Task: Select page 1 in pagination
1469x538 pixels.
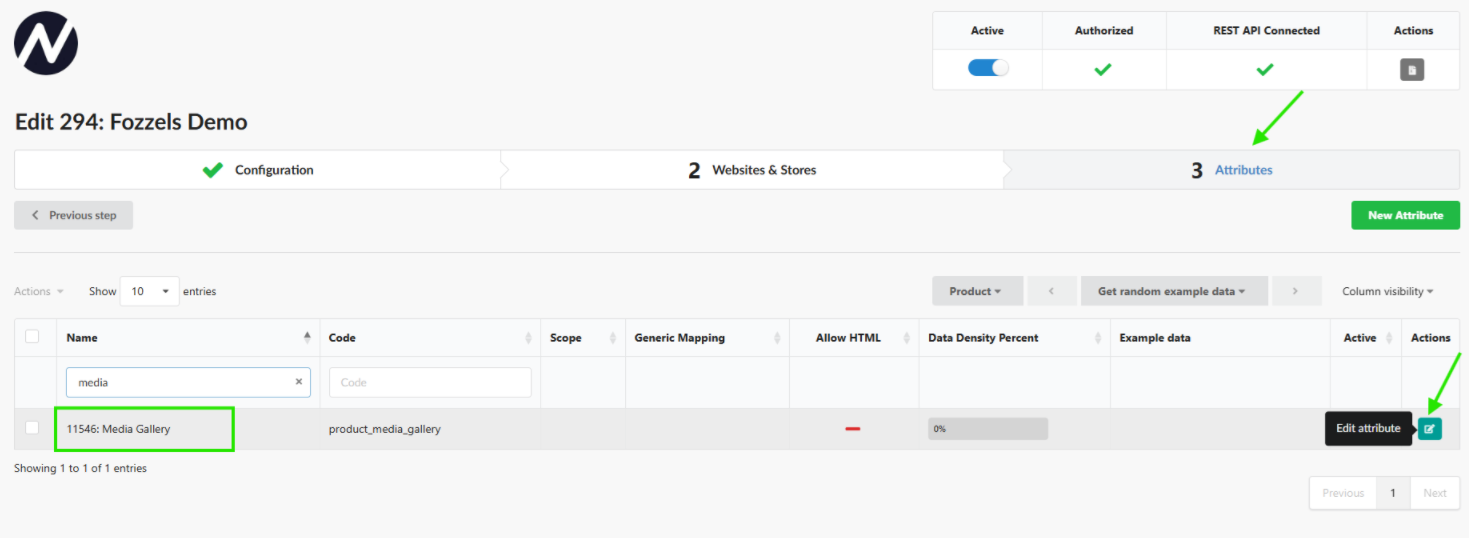Action: coord(1393,493)
